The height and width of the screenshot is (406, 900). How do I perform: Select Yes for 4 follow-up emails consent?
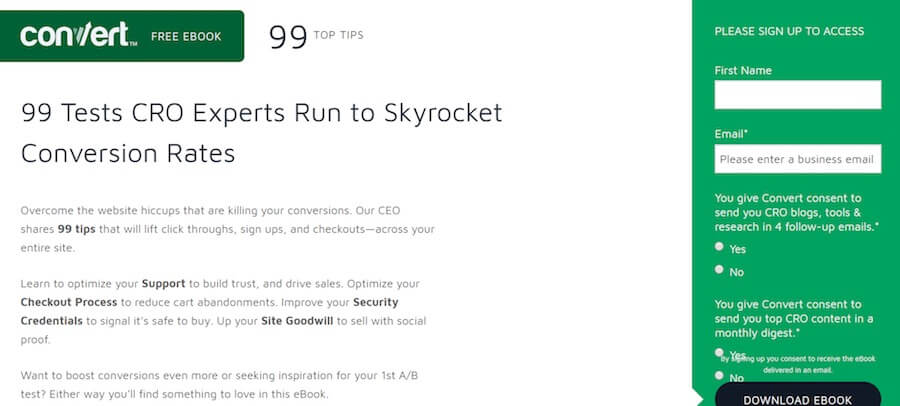[719, 246]
